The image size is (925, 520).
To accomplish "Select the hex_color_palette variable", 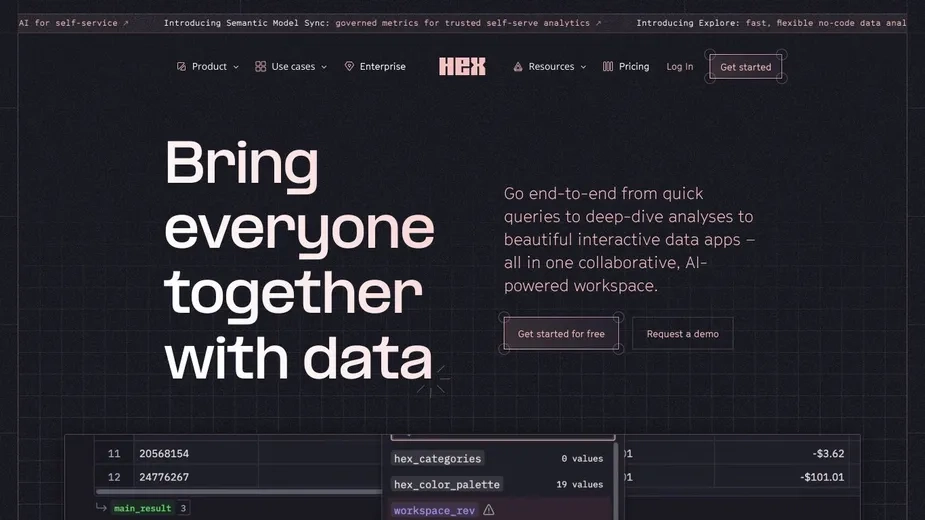I will coord(447,484).
